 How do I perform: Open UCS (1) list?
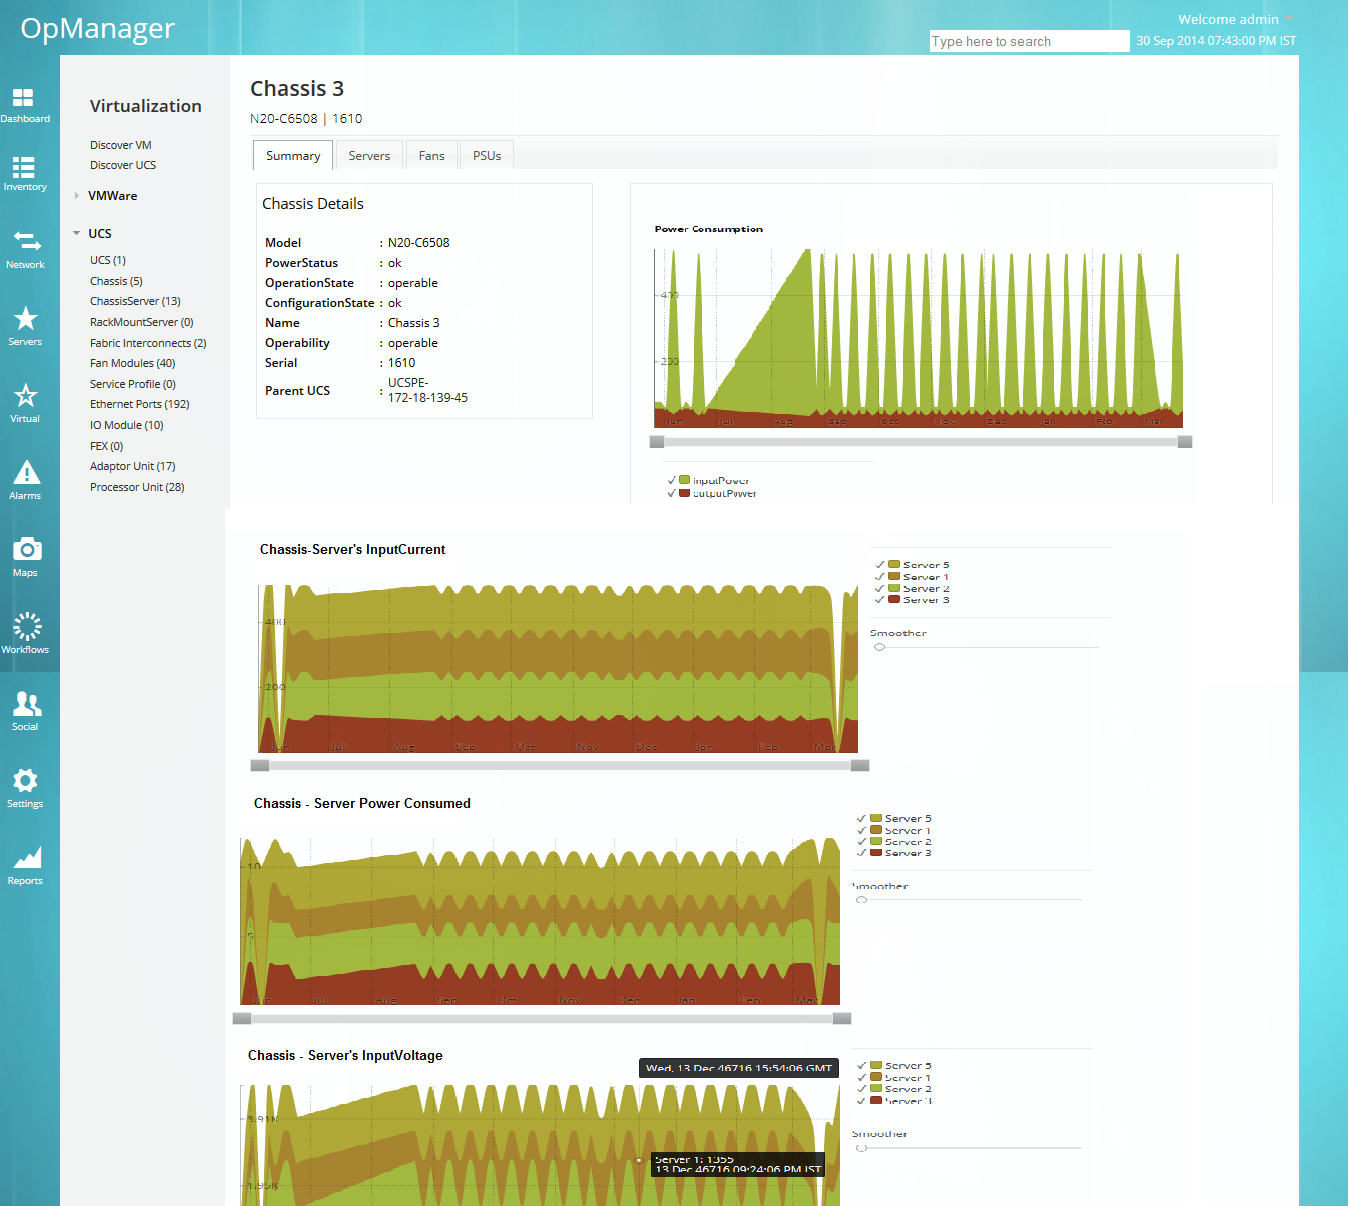click(108, 260)
